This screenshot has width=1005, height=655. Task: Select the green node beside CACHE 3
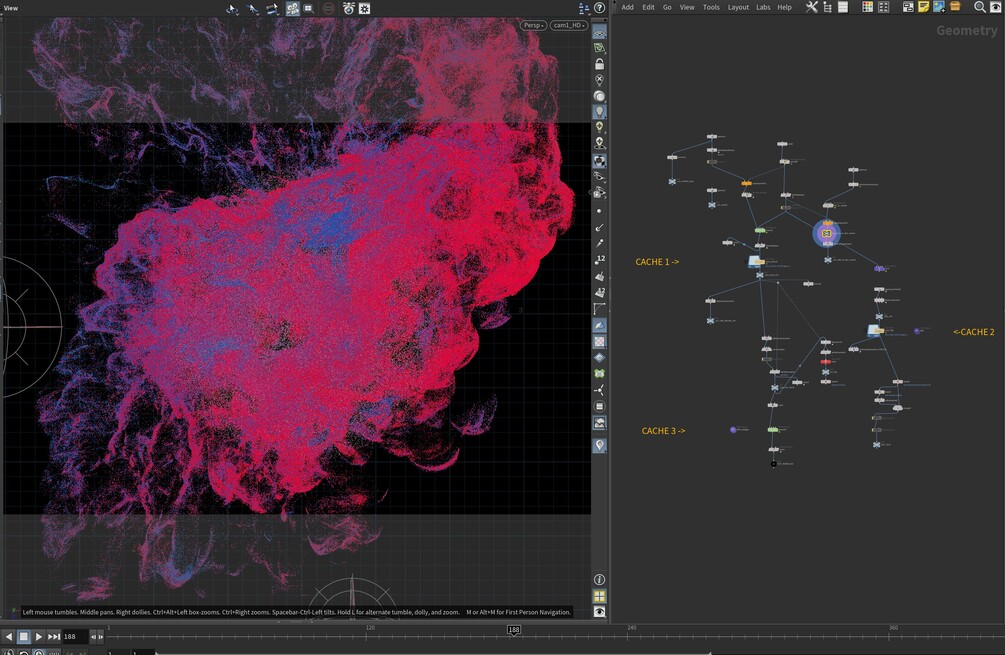773,429
